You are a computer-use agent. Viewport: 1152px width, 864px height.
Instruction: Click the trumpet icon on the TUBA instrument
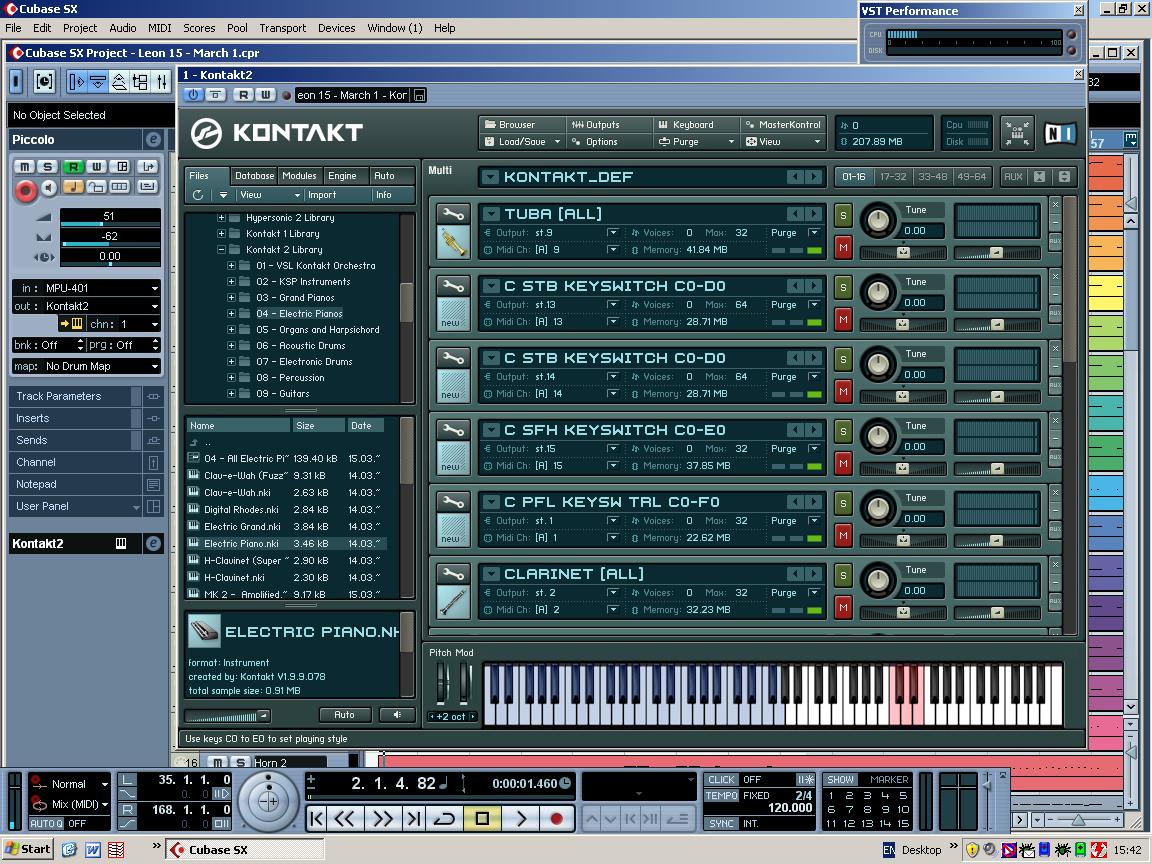coord(453,242)
